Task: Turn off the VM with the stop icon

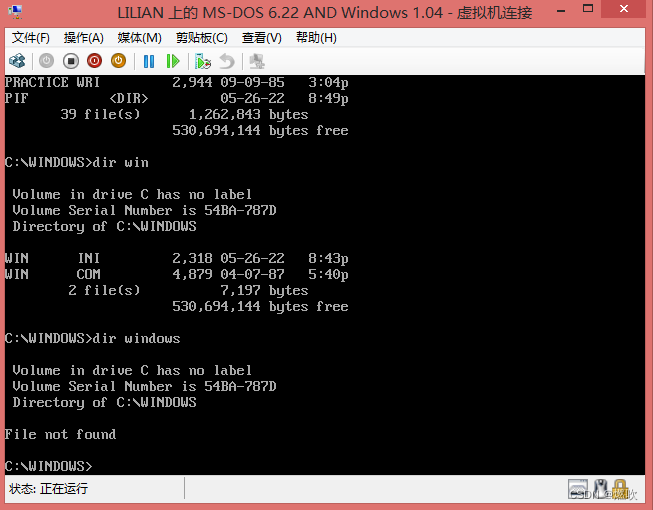Action: (71, 61)
